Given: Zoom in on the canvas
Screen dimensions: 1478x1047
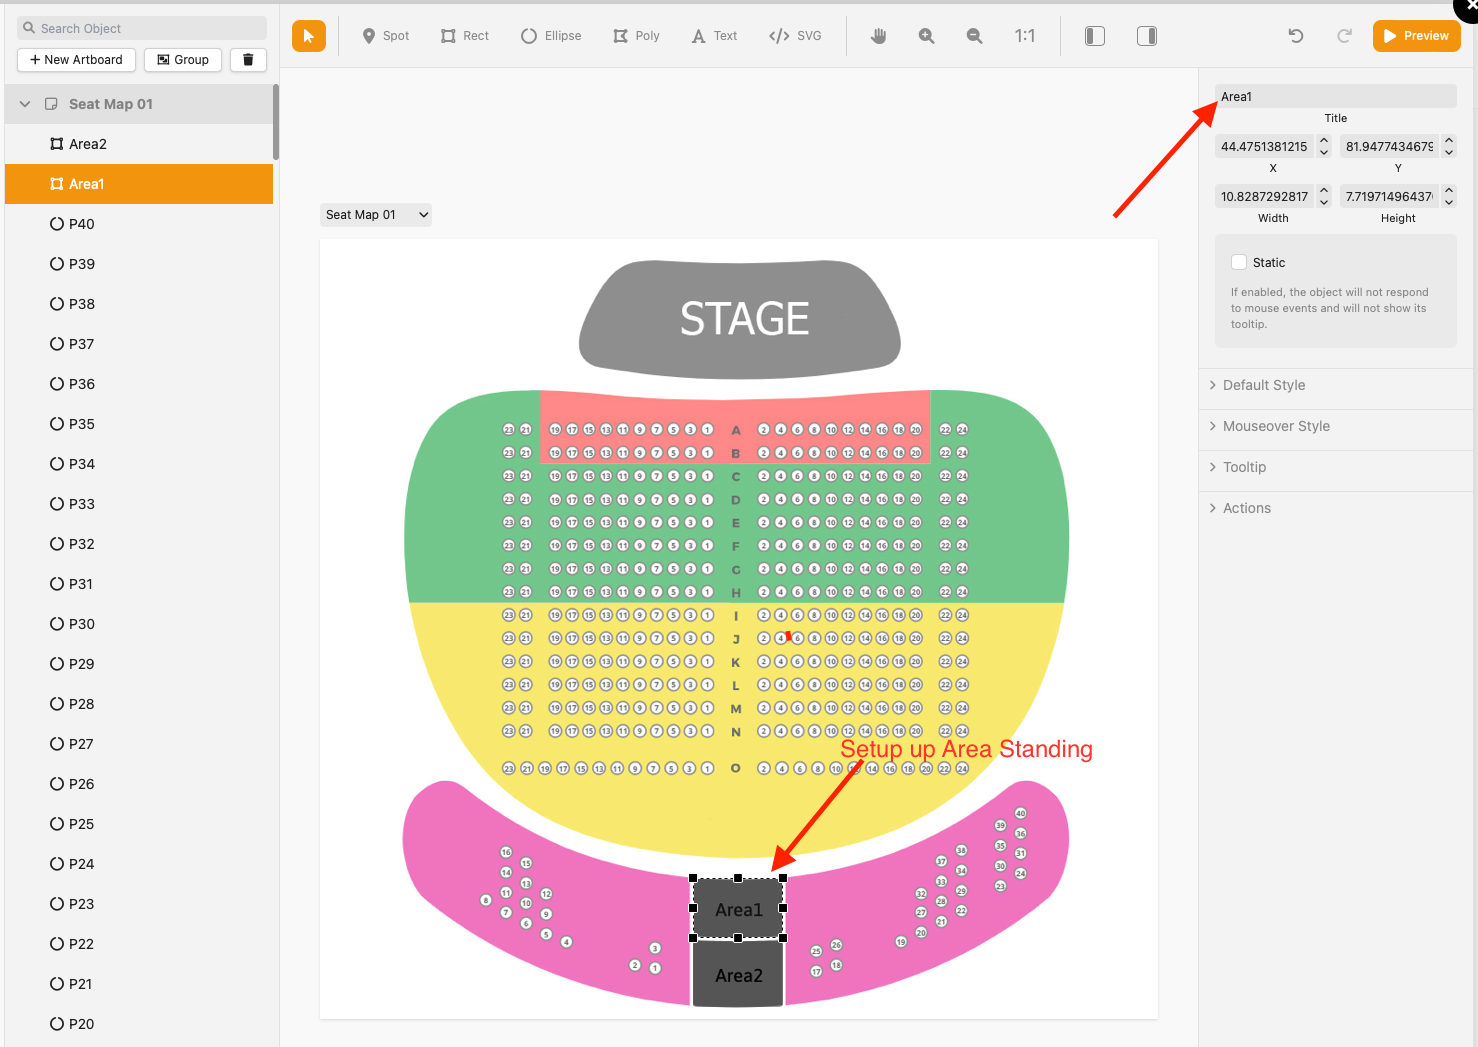Looking at the screenshot, I should coord(927,36).
